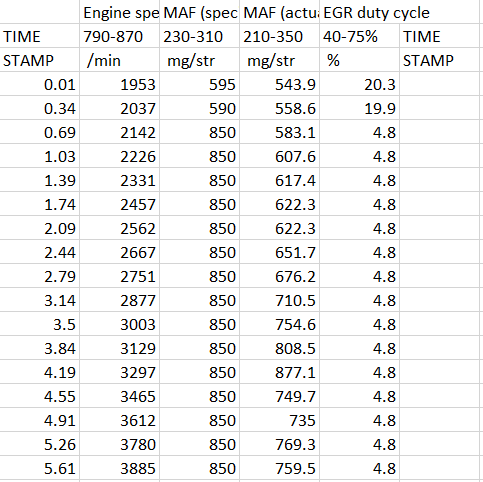Click the MAF actual value 543.9

click(280, 84)
